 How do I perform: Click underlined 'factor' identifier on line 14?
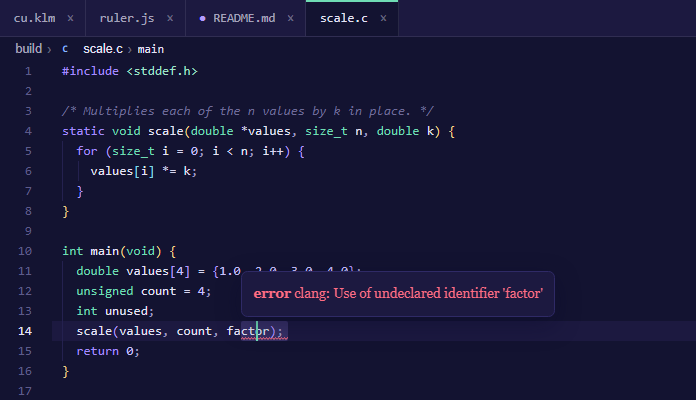click(x=248, y=331)
